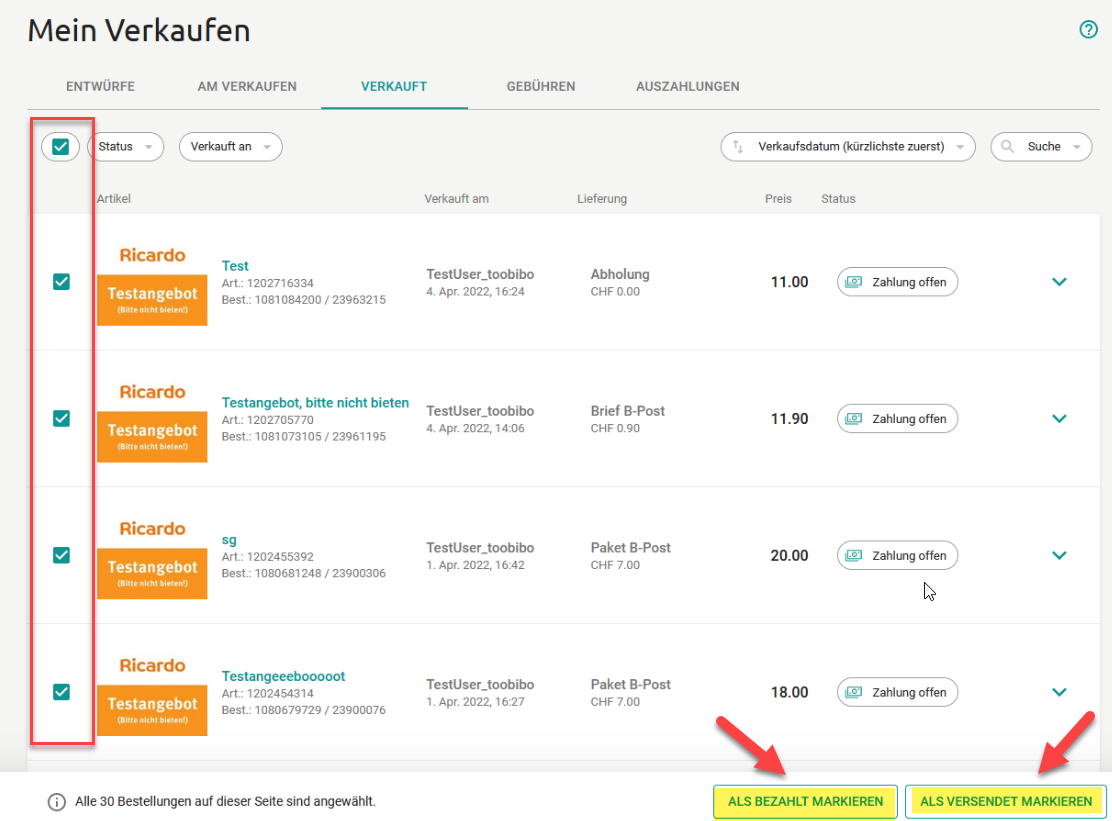Uncheck the select-all checkbox in the filter bar
The height and width of the screenshot is (821, 1112).
pyautogui.click(x=61, y=147)
